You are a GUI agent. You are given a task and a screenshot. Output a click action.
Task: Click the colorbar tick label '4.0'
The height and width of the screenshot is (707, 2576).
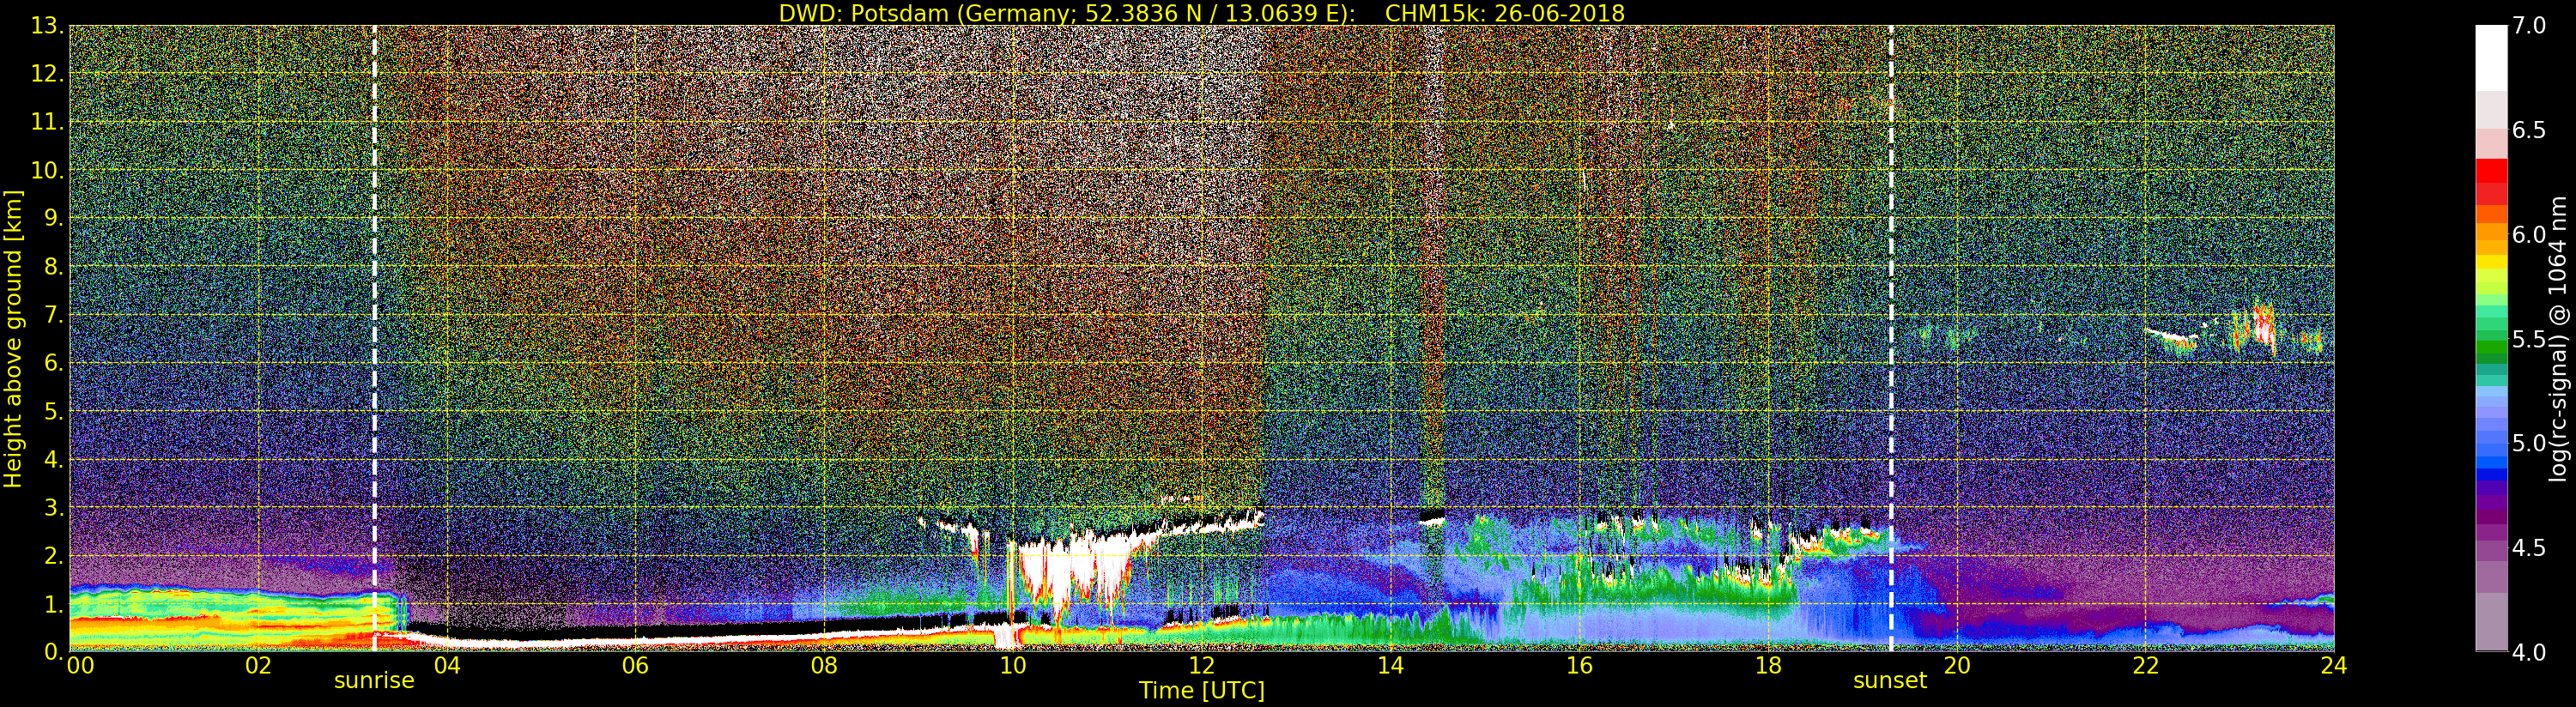(2529, 652)
